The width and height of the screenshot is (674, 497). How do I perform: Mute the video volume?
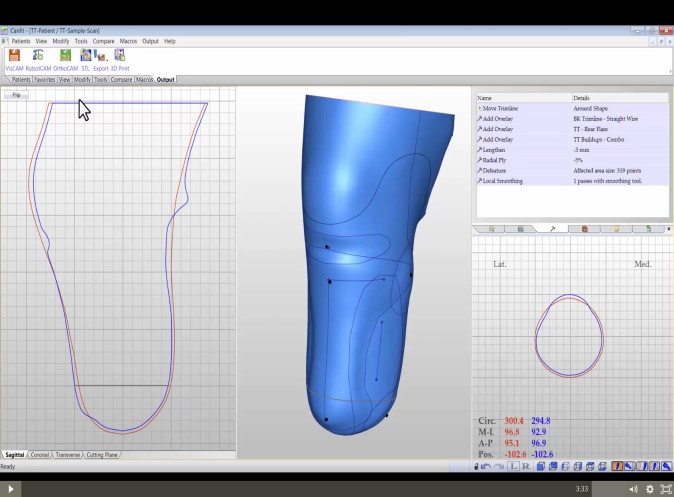[x=633, y=489]
